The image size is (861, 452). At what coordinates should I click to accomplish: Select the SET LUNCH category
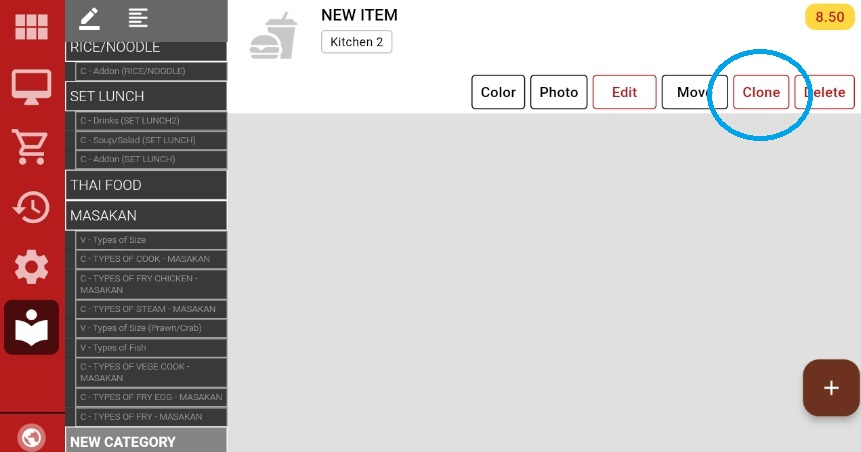[146, 96]
